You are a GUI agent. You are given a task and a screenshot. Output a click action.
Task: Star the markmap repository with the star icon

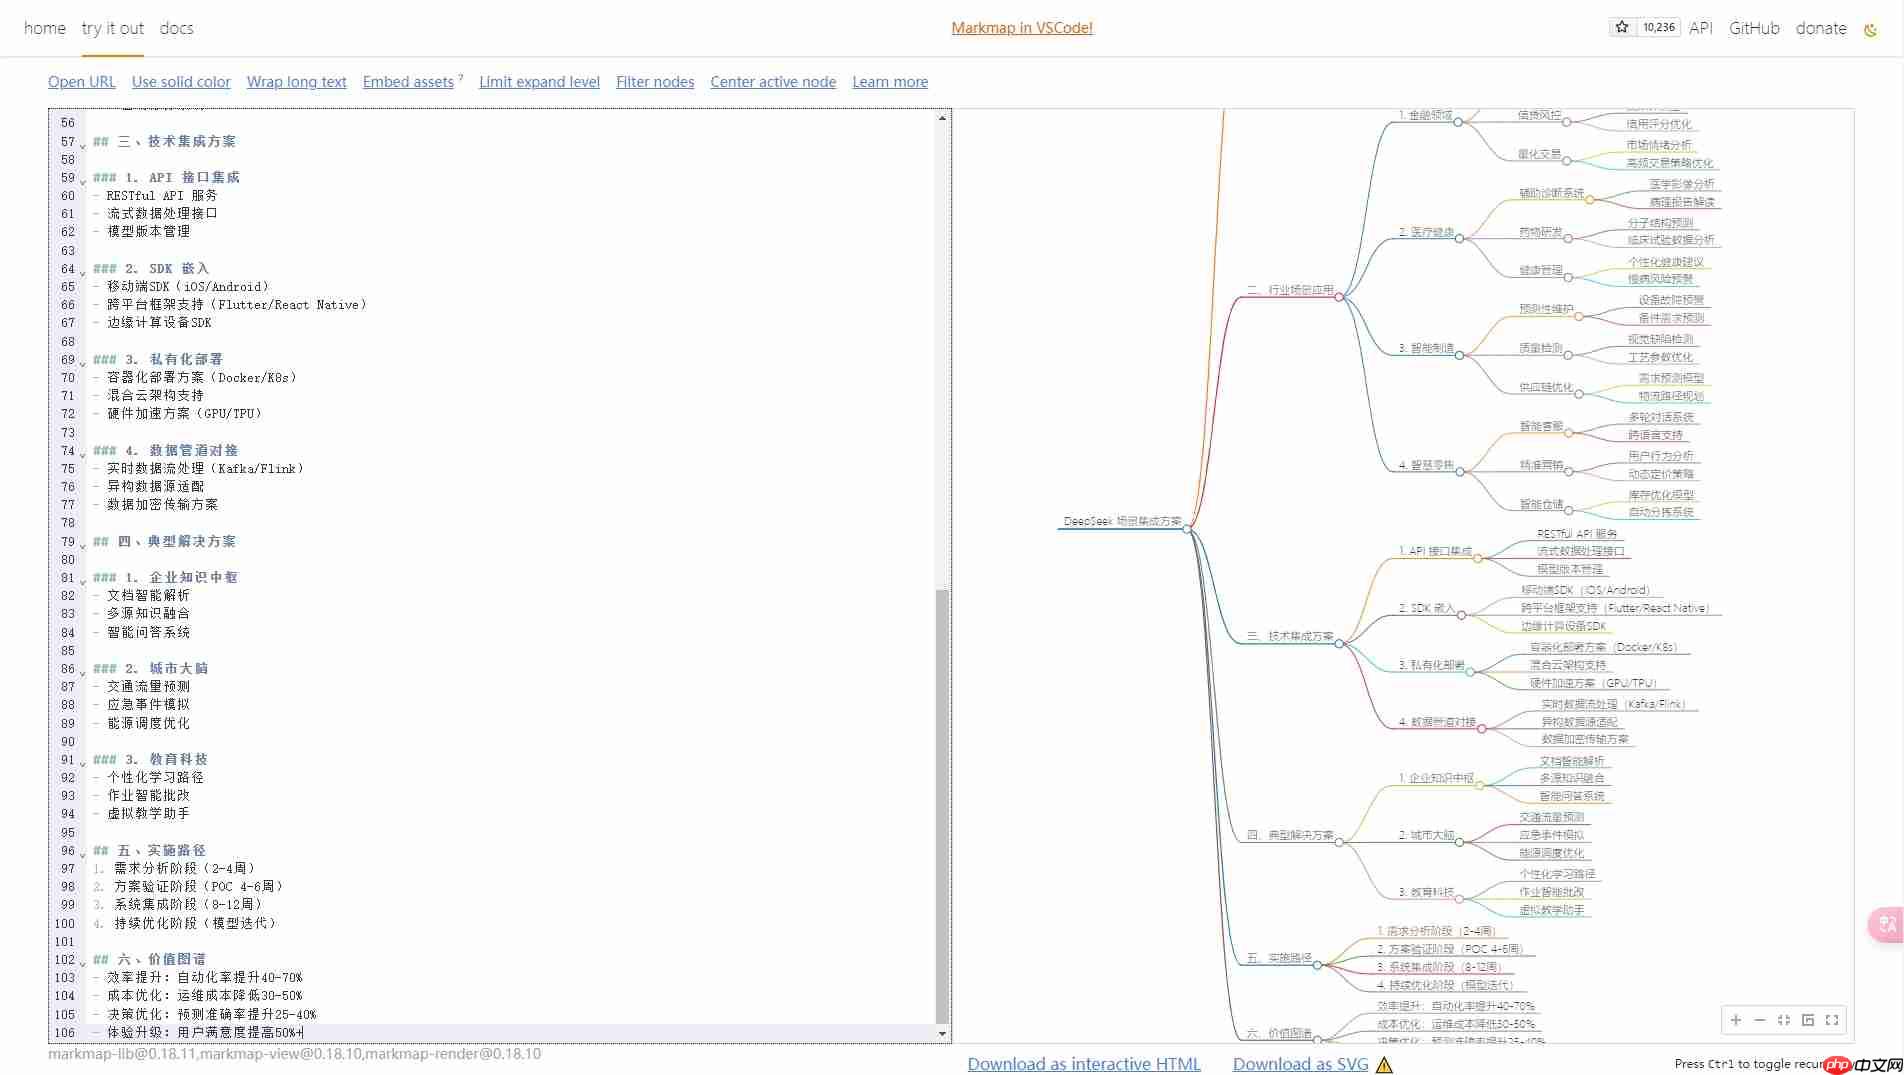(x=1622, y=27)
